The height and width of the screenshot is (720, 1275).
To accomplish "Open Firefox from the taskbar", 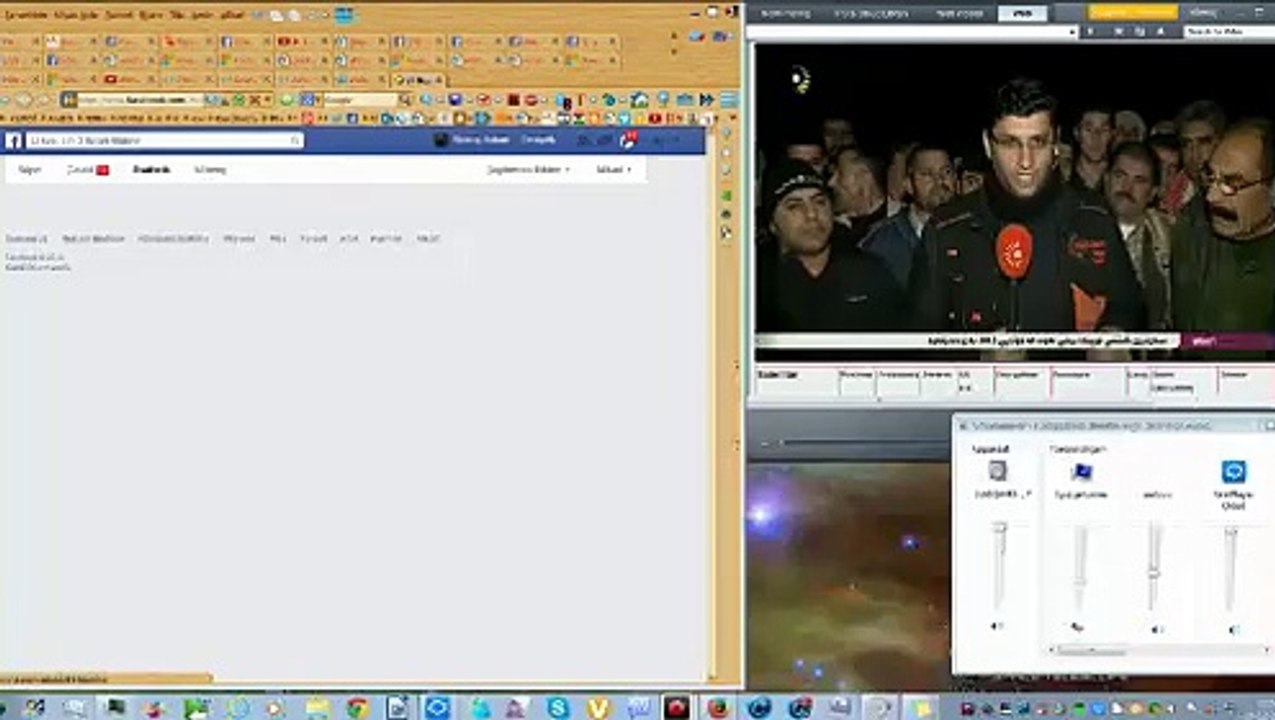I will tap(718, 708).
